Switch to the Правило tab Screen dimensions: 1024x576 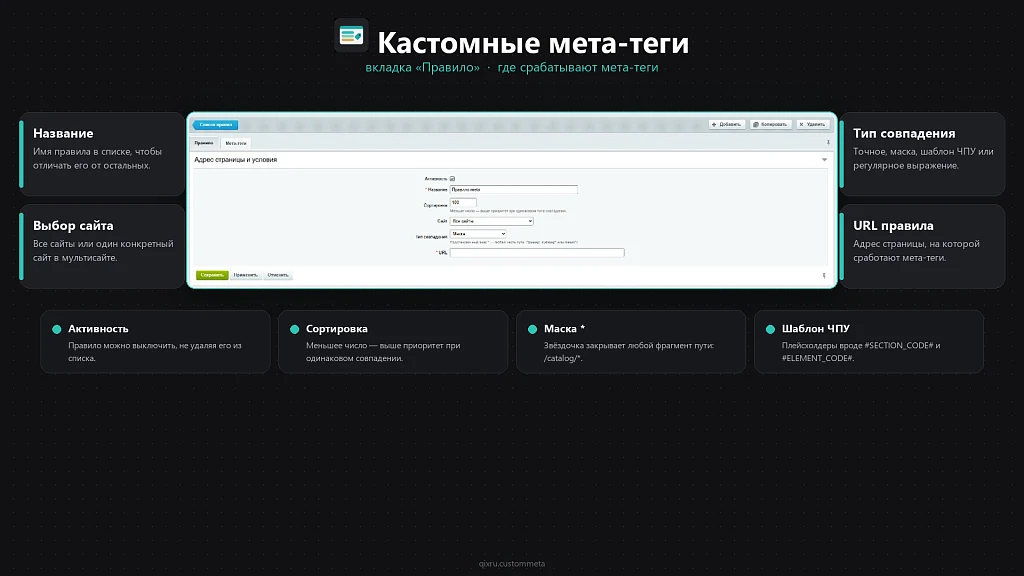pos(204,143)
